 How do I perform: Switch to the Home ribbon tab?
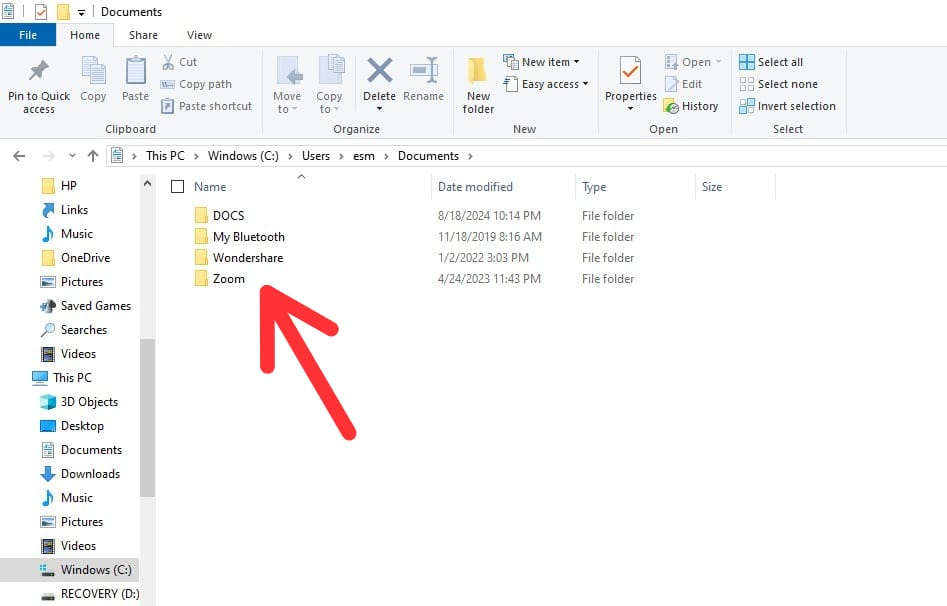[x=85, y=35]
